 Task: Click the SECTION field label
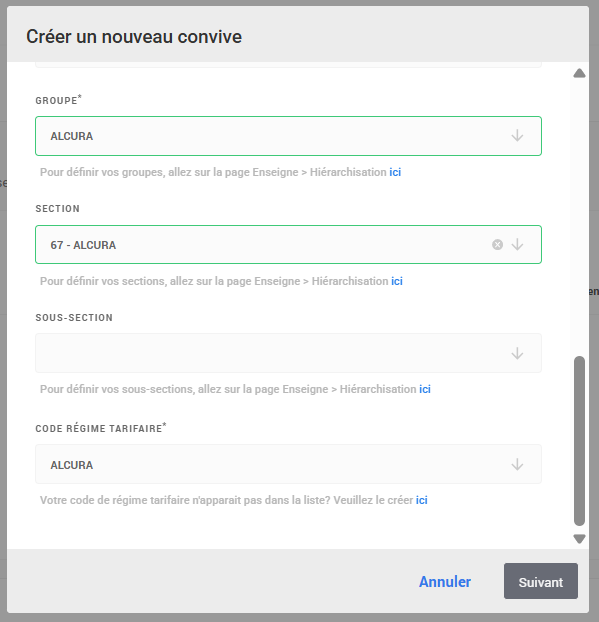pyautogui.click(x=58, y=209)
